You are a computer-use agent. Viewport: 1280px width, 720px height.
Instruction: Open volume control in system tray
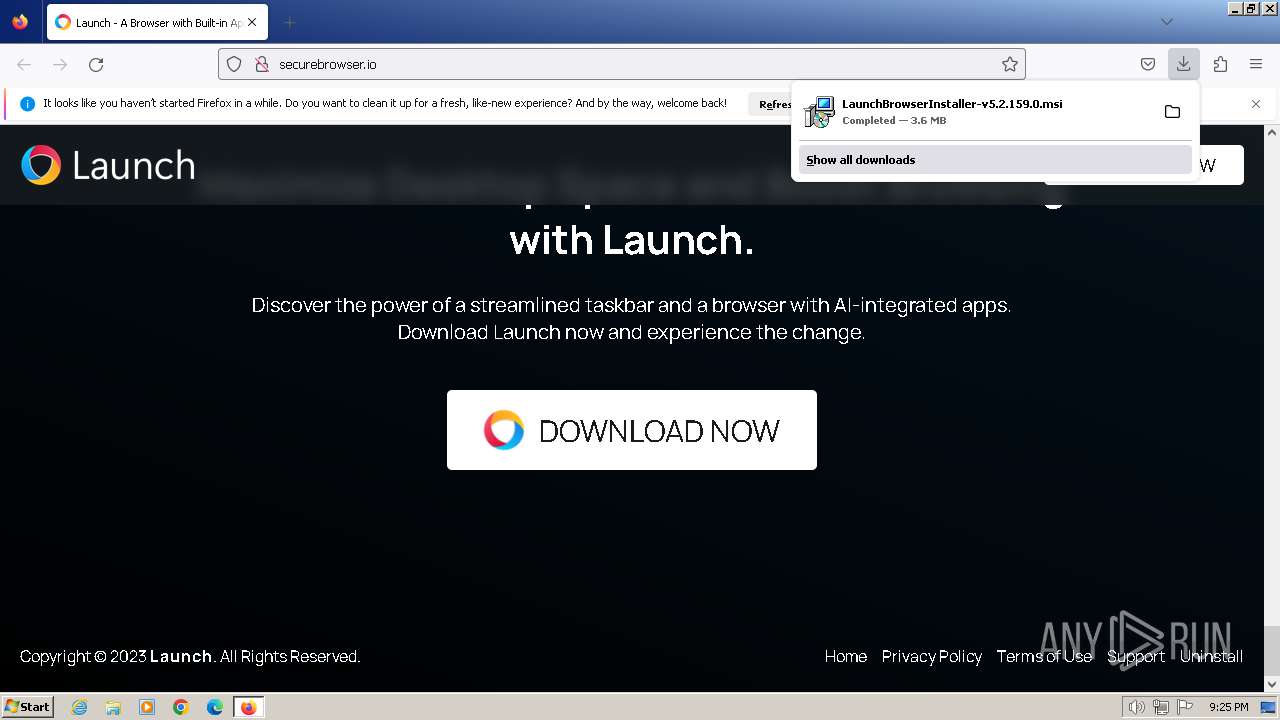pyautogui.click(x=1136, y=707)
